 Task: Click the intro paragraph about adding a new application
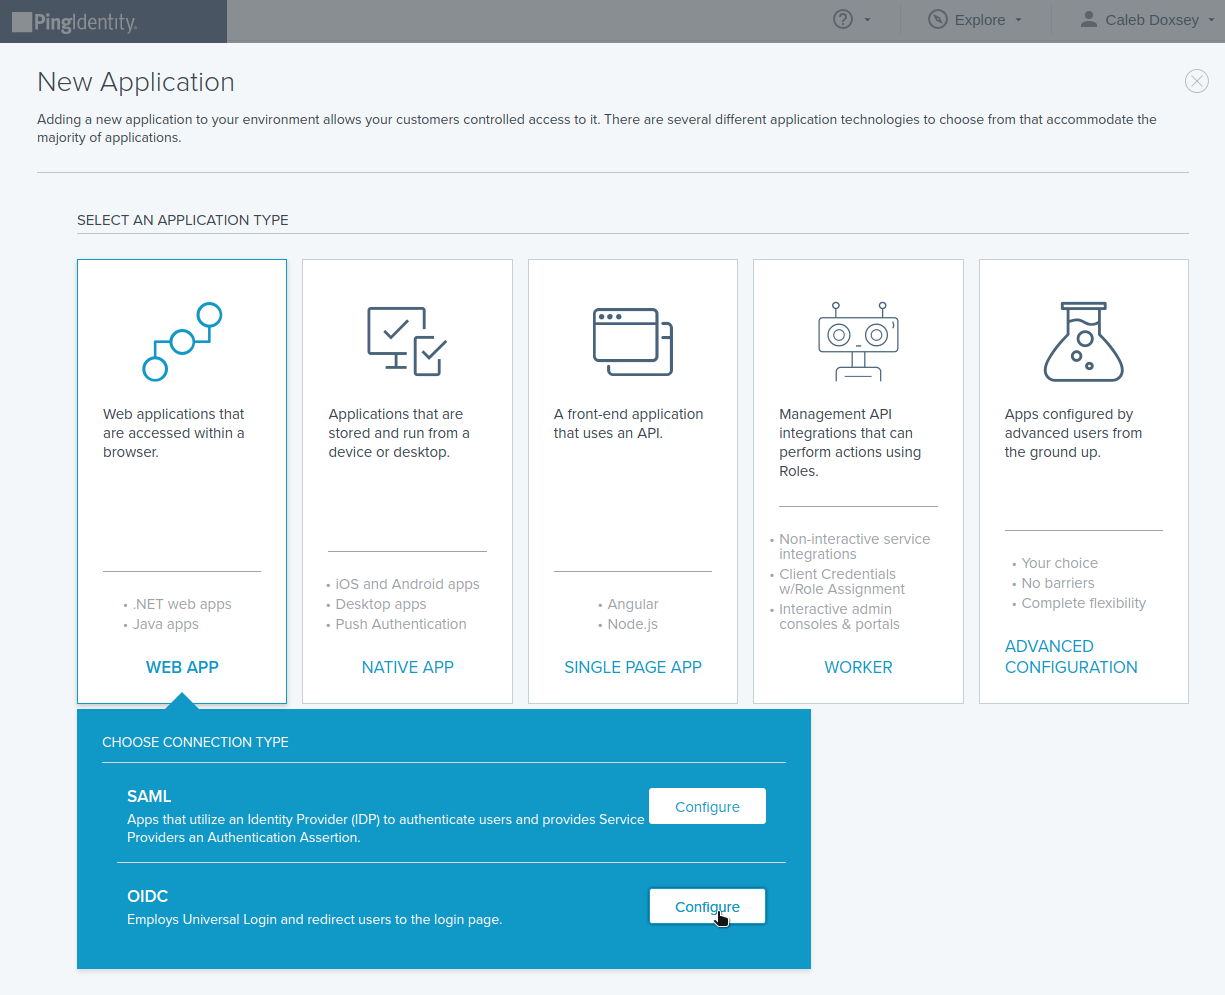597,128
